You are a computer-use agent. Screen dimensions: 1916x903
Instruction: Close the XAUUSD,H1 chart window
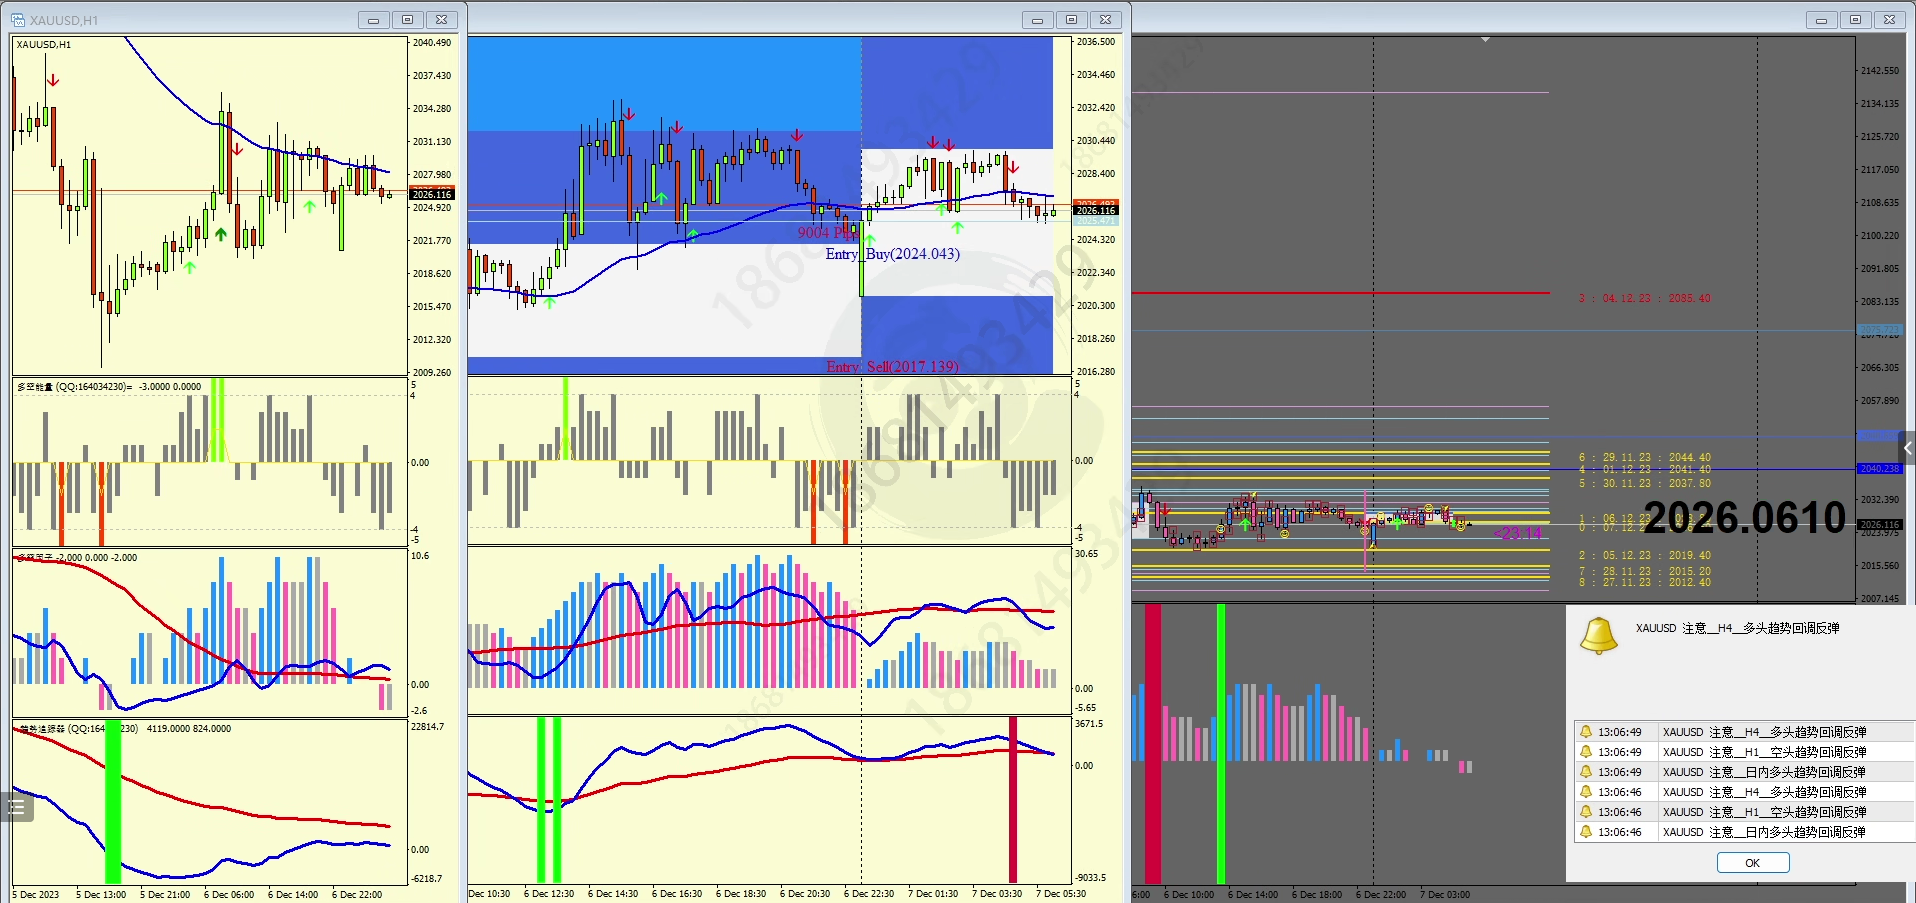(x=441, y=20)
